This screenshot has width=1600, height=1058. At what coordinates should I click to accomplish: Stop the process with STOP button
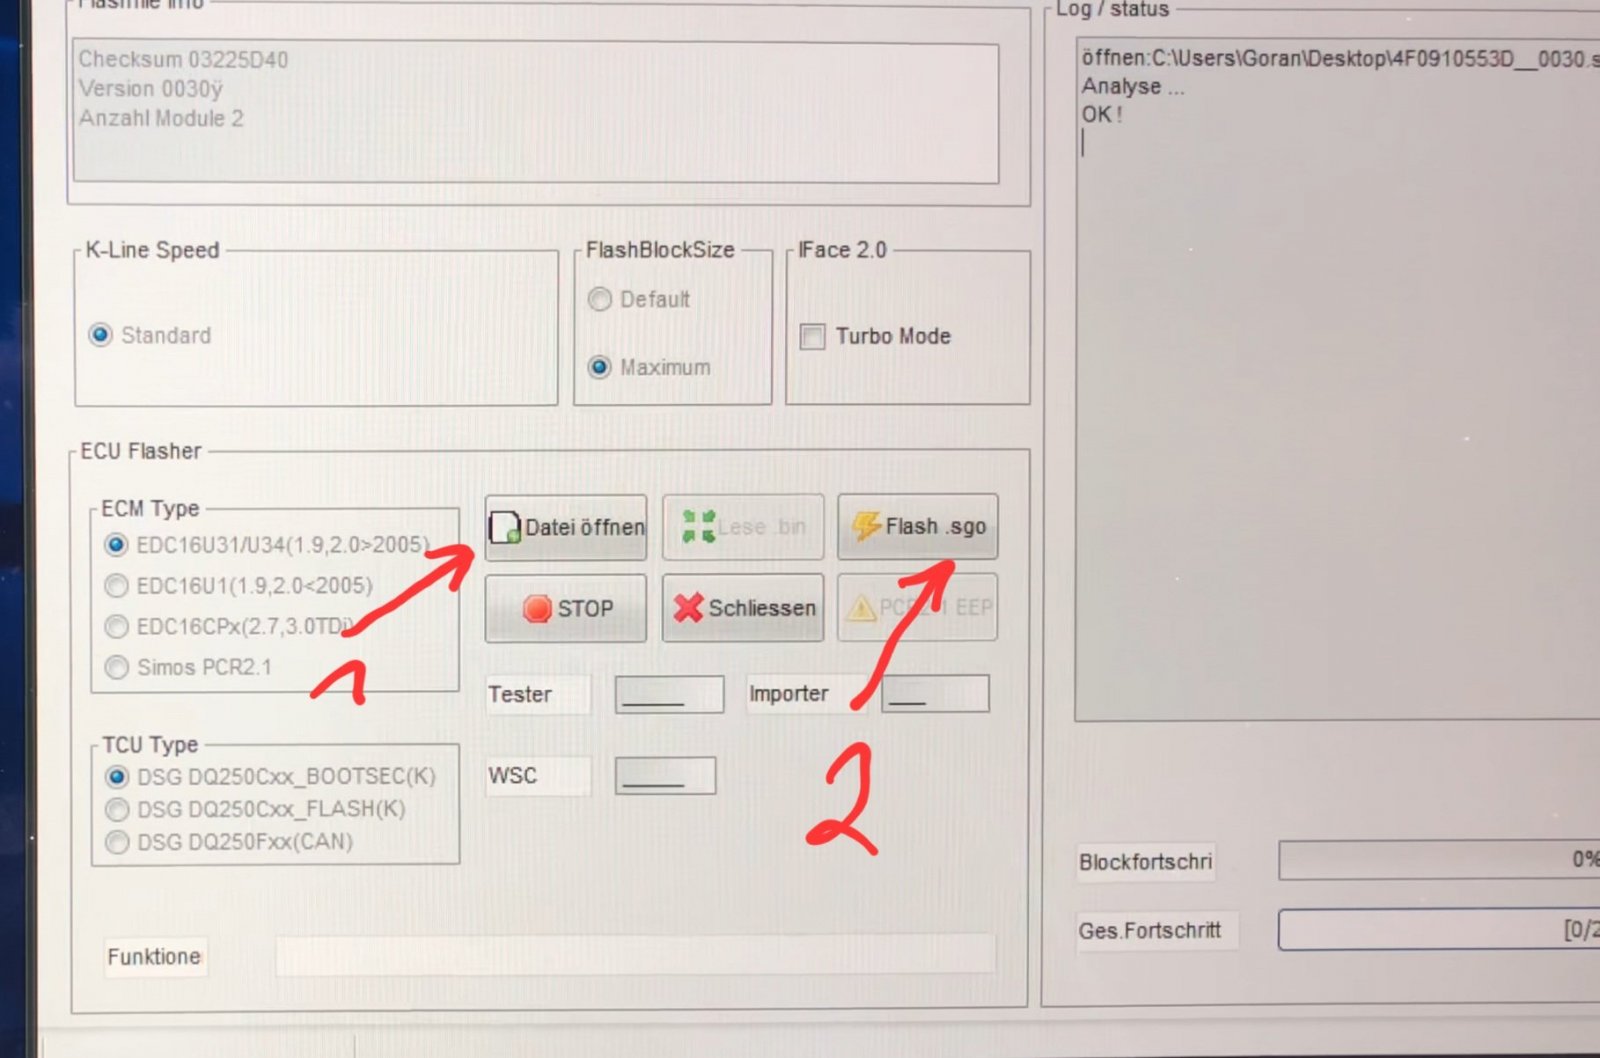pyautogui.click(x=566, y=608)
